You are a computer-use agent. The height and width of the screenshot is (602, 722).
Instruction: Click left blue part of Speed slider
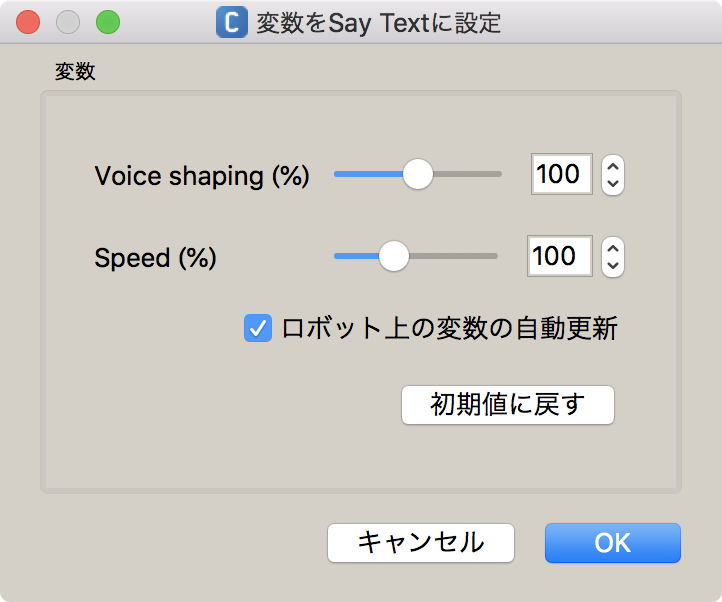(357, 256)
